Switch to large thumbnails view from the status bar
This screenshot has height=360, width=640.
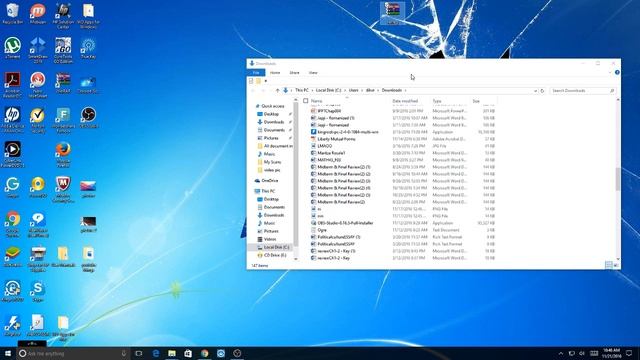[616, 265]
